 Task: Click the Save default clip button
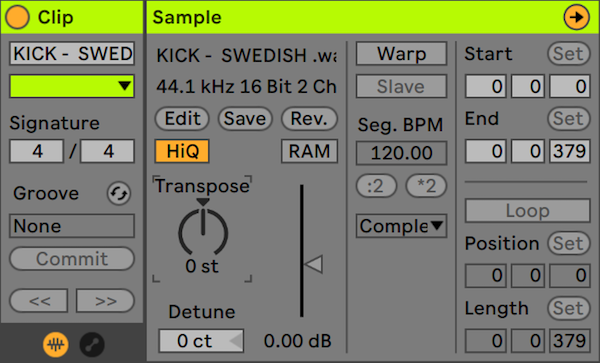point(245,119)
